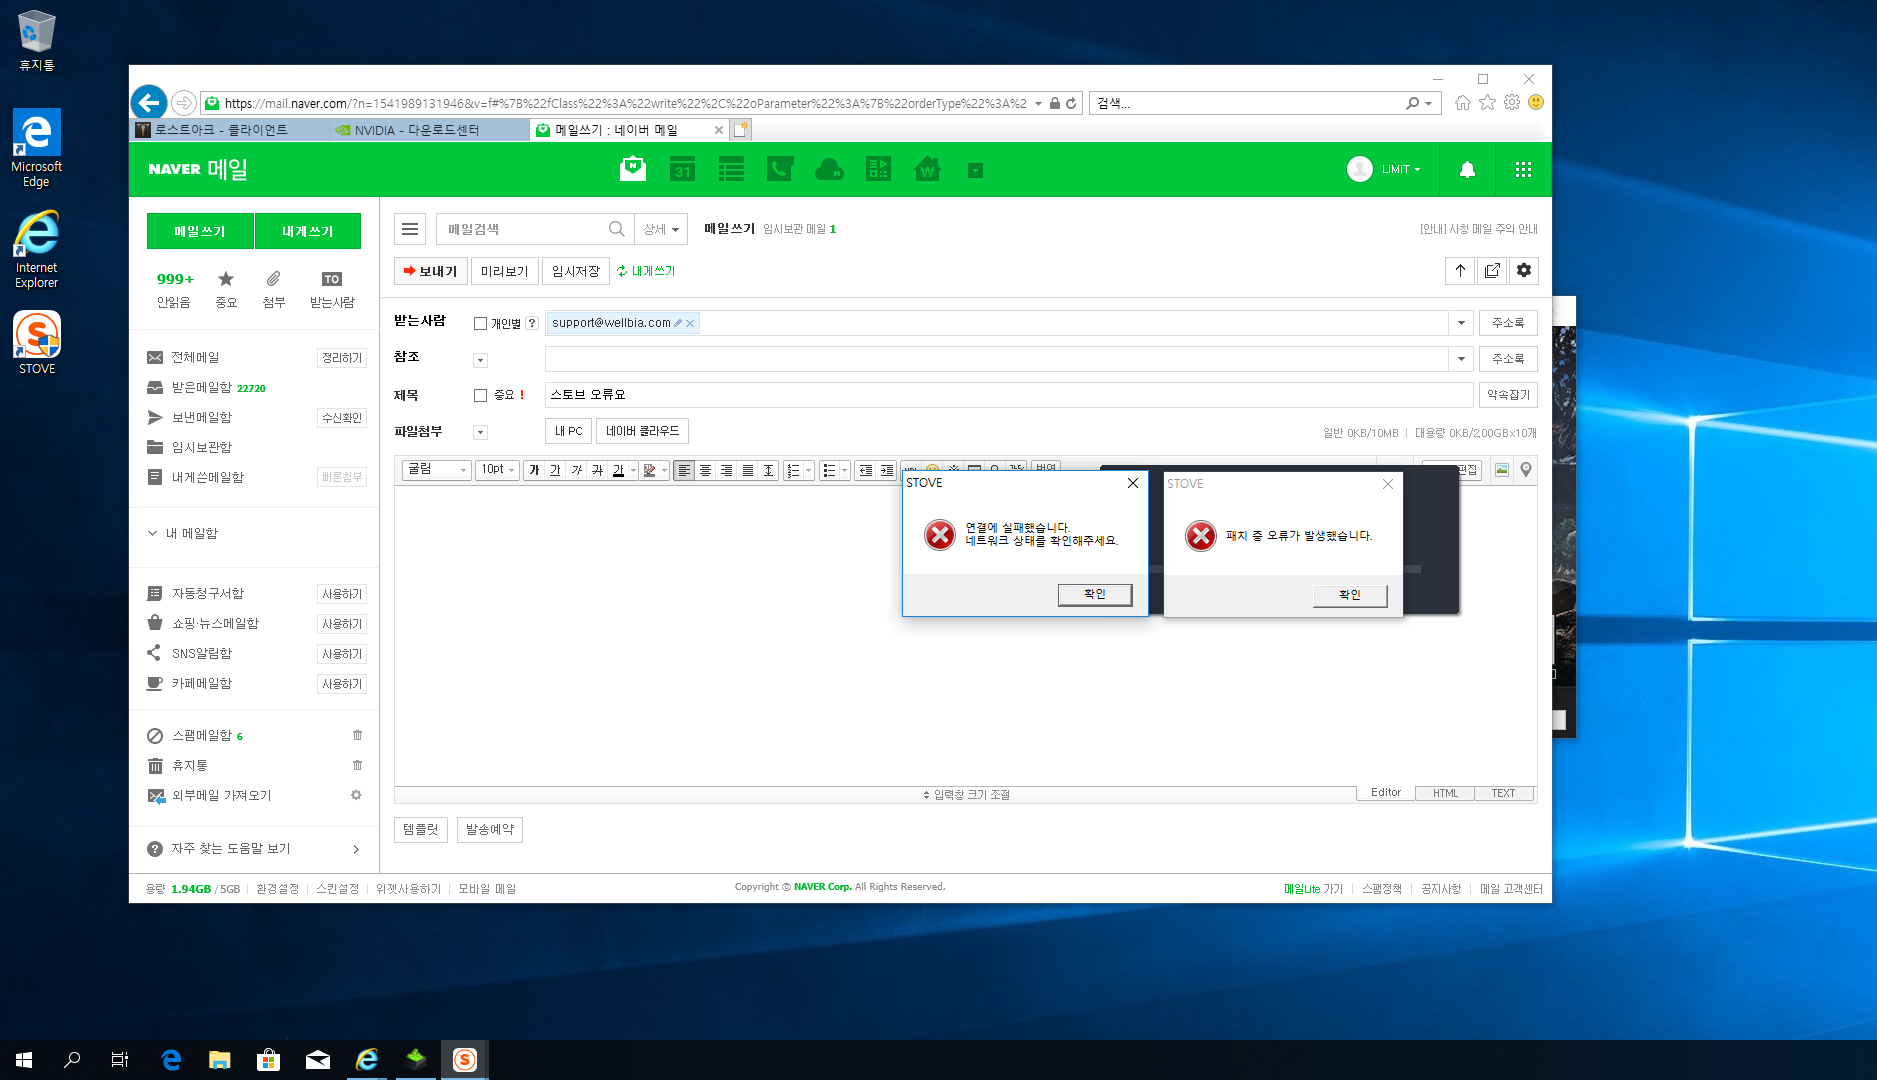Viewport: 1877px width, 1080px height.
Task: Collapse the 내 메일함 folder section
Action: click(152, 534)
